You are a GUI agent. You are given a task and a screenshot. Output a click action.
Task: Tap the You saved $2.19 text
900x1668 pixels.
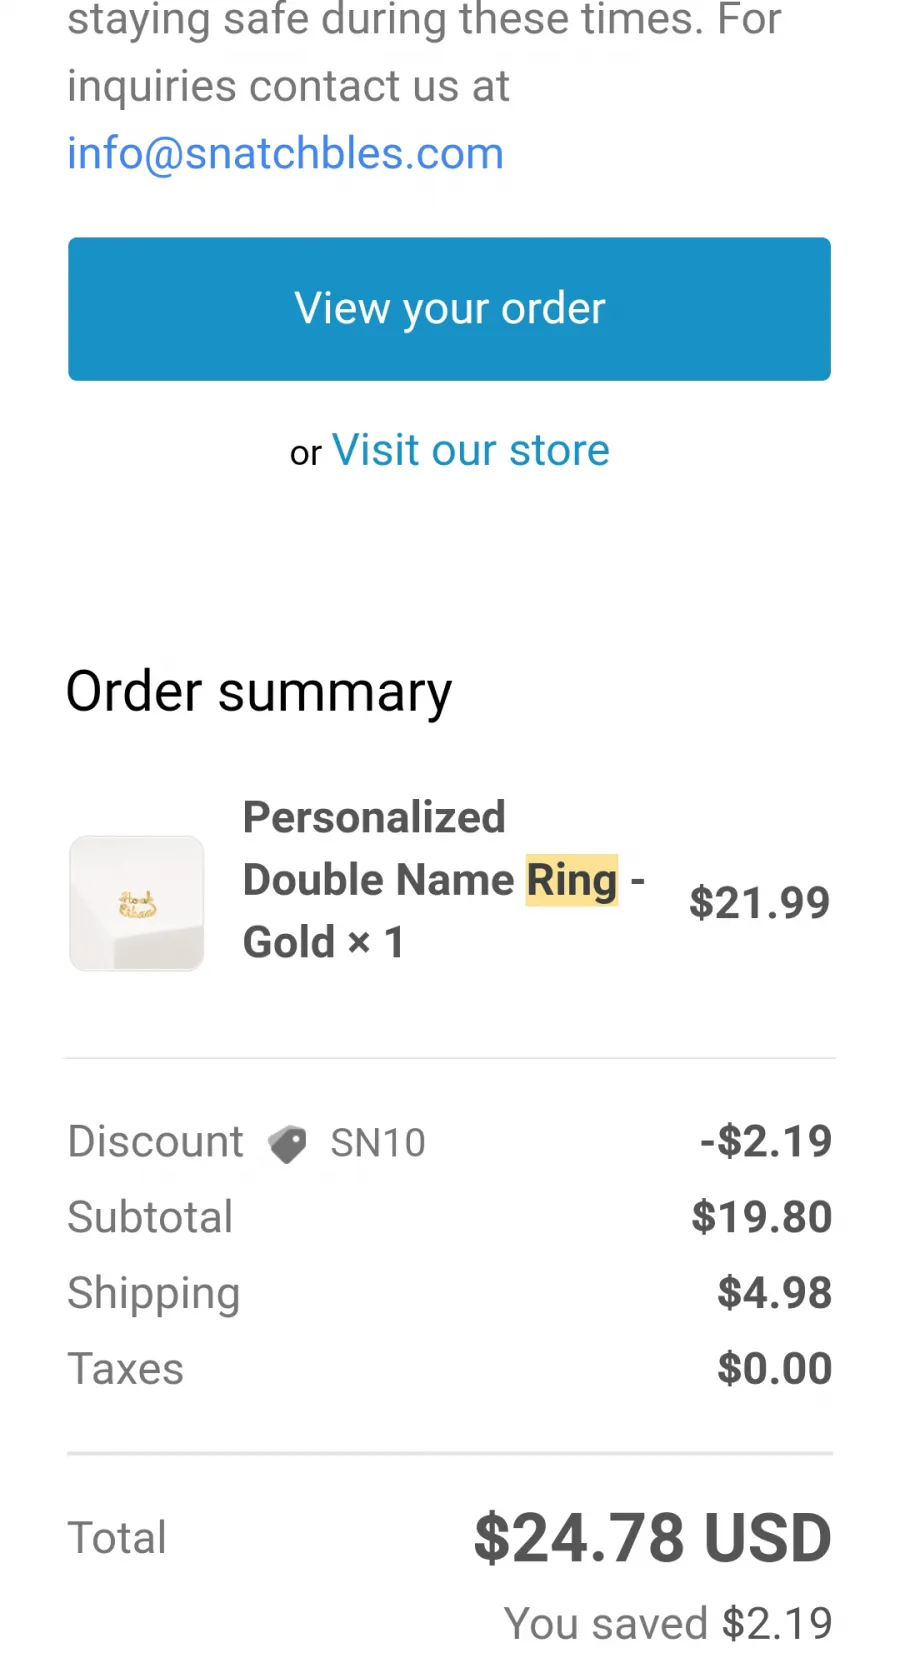click(668, 1623)
